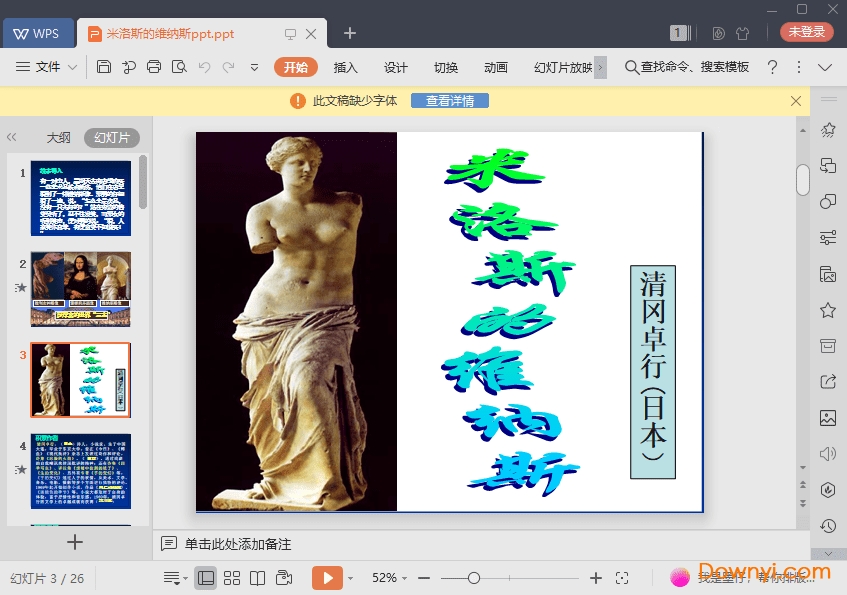Start slideshow with the red play button
The height and width of the screenshot is (595, 847).
(328, 578)
